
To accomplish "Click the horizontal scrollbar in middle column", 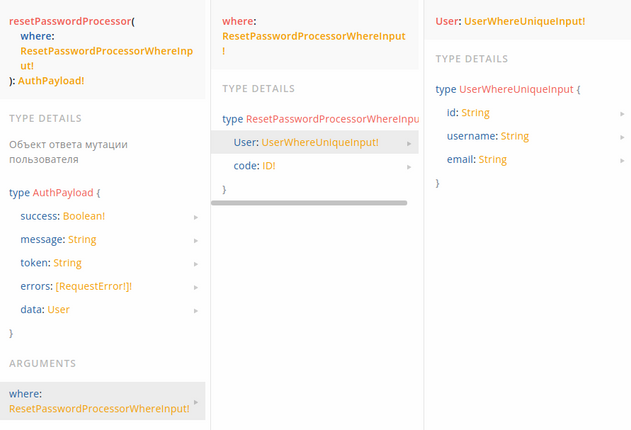I will tap(309, 203).
